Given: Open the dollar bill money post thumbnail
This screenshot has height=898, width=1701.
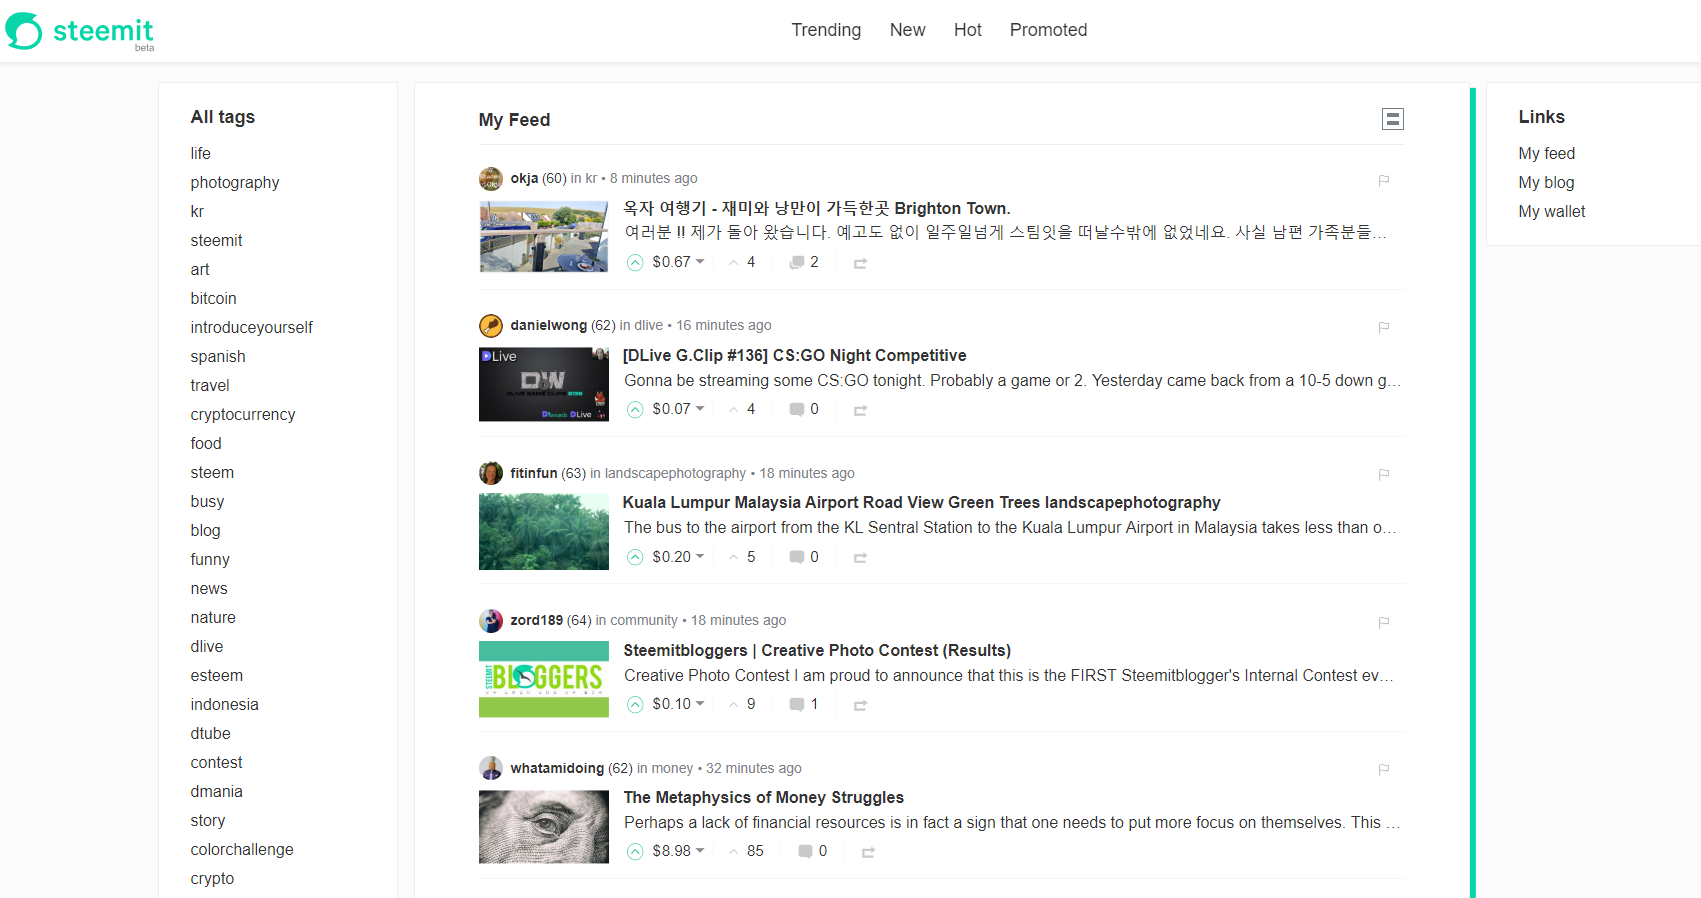Looking at the screenshot, I should coord(544,827).
